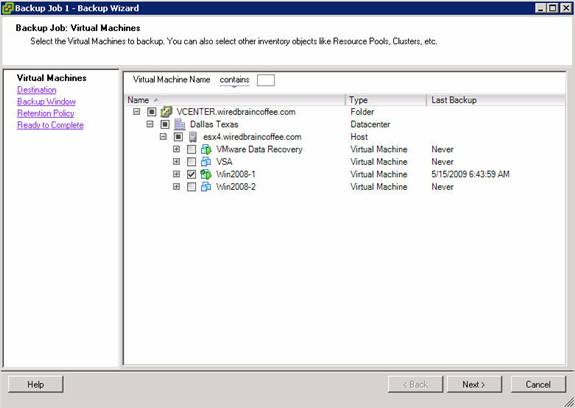Click the Win2008-2 virtual machine icon
This screenshot has width=575, height=408.
(x=206, y=187)
